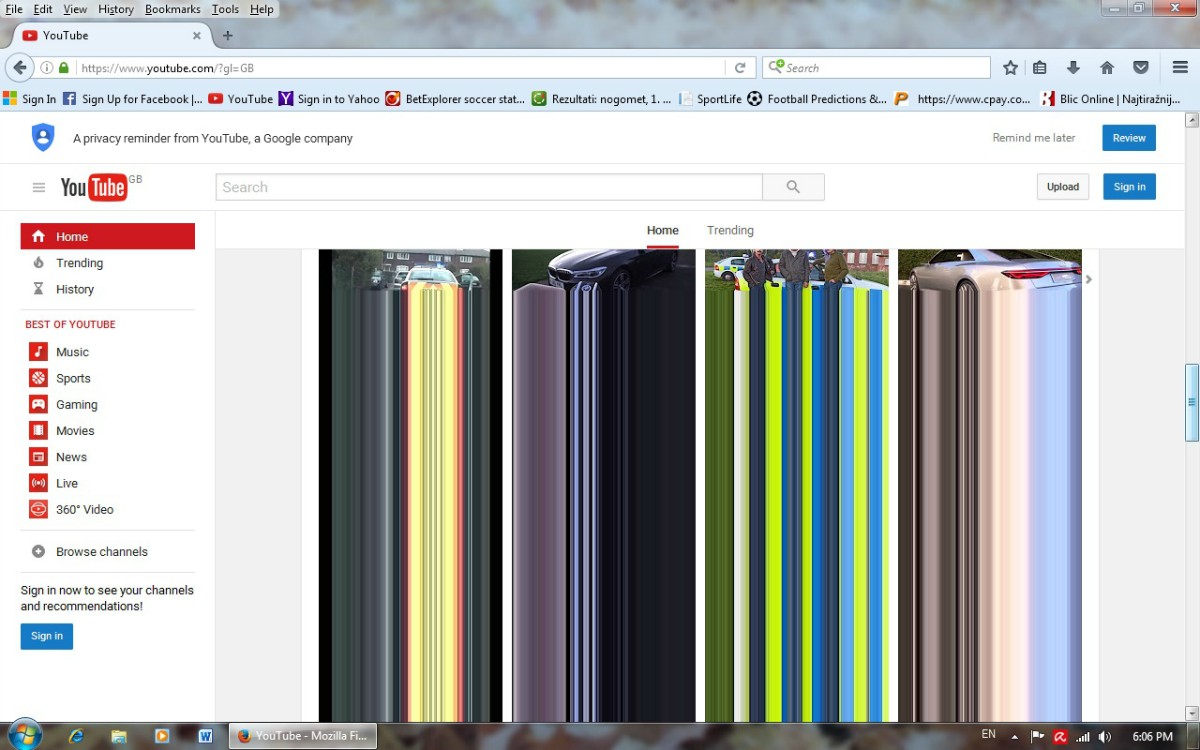The height and width of the screenshot is (750, 1200).
Task: Click the YouTube search magnifier button
Action: coord(793,187)
